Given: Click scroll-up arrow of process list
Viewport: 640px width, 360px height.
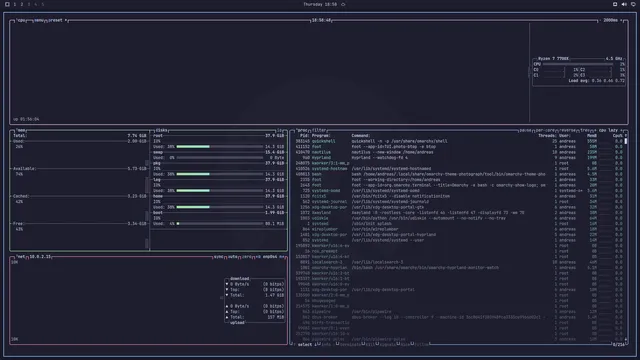Looking at the screenshot, I should 626,136.
